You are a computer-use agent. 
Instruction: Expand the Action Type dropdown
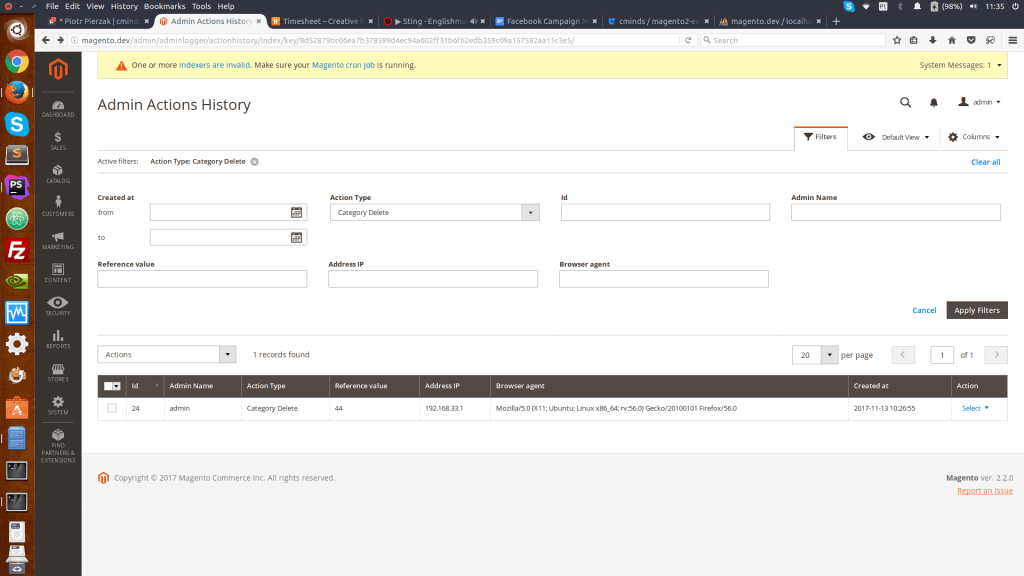coord(530,212)
